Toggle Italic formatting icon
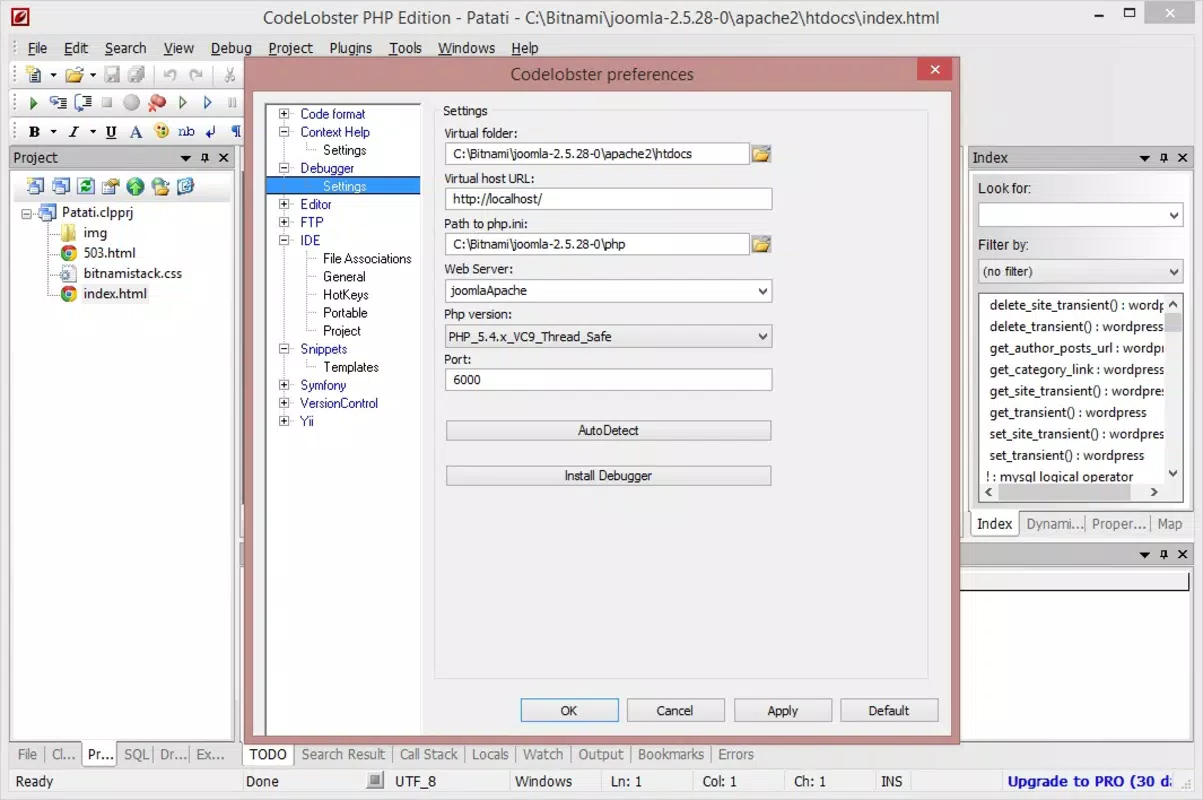This screenshot has width=1203, height=800. tap(74, 132)
